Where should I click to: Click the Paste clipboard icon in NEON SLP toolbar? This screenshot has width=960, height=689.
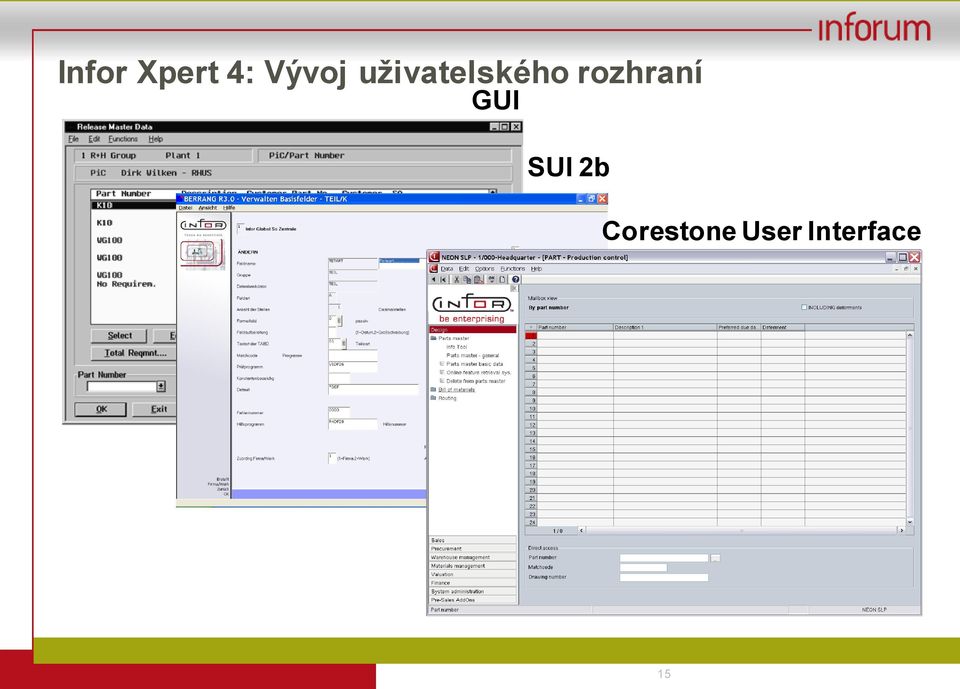coord(479,279)
